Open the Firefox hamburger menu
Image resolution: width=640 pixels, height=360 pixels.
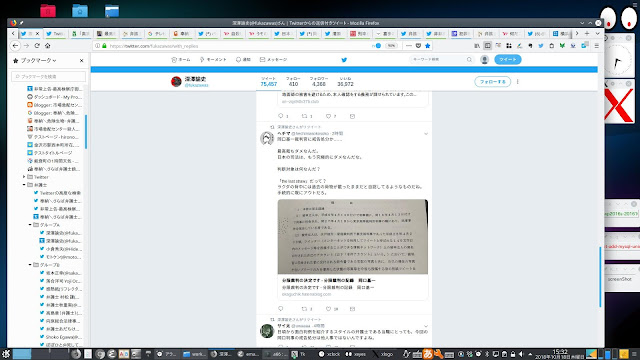click(596, 46)
